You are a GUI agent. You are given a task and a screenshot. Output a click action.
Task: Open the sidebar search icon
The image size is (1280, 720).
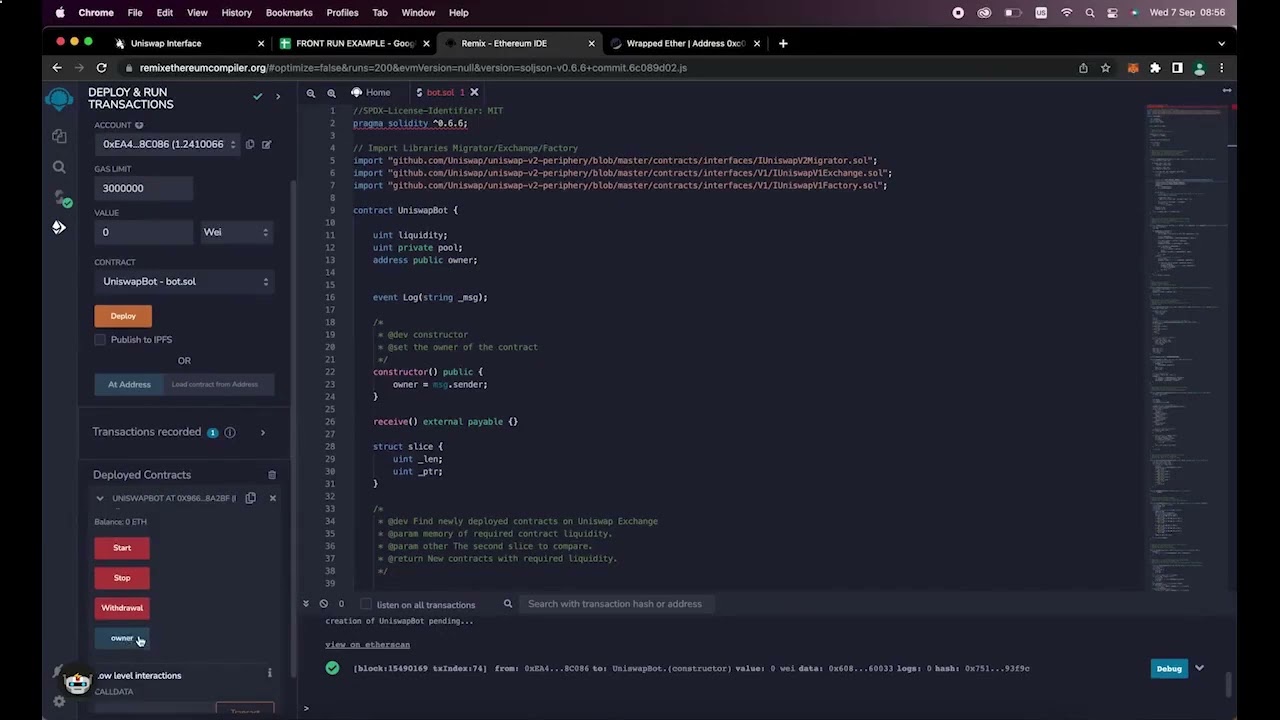[x=59, y=167]
